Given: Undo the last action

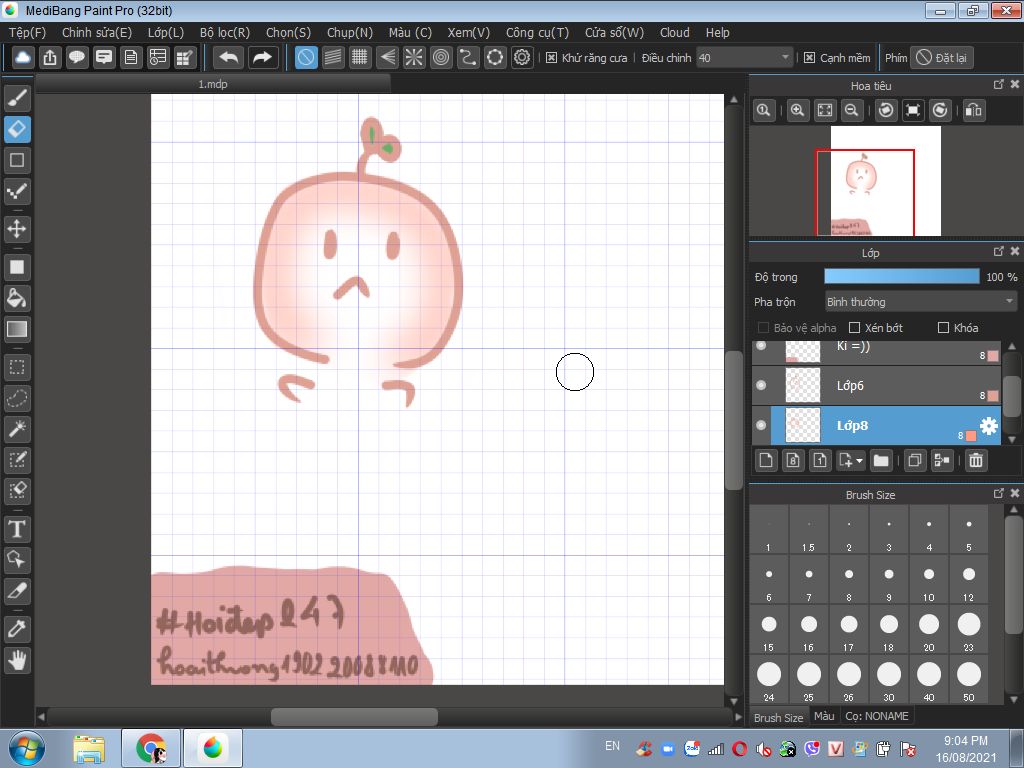Looking at the screenshot, I should click(x=229, y=57).
